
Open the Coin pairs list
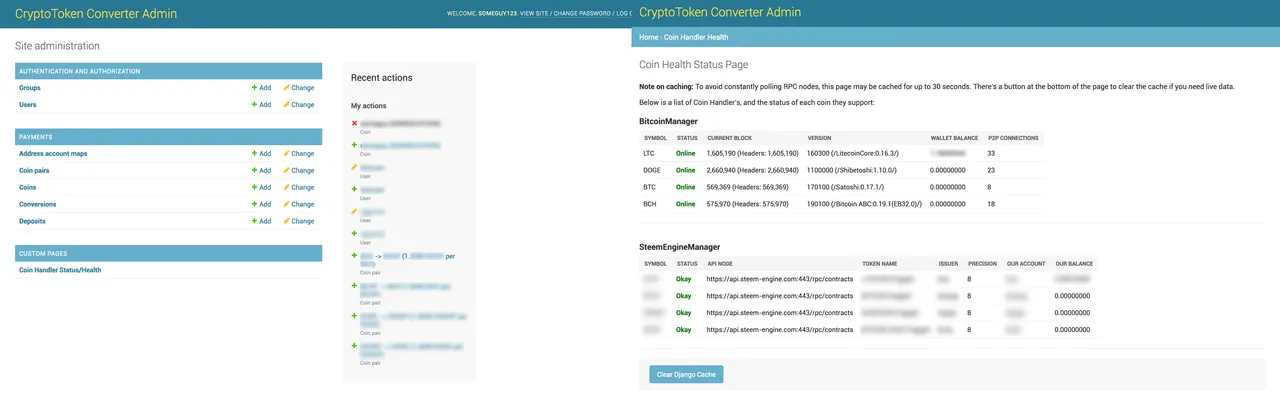(36, 170)
